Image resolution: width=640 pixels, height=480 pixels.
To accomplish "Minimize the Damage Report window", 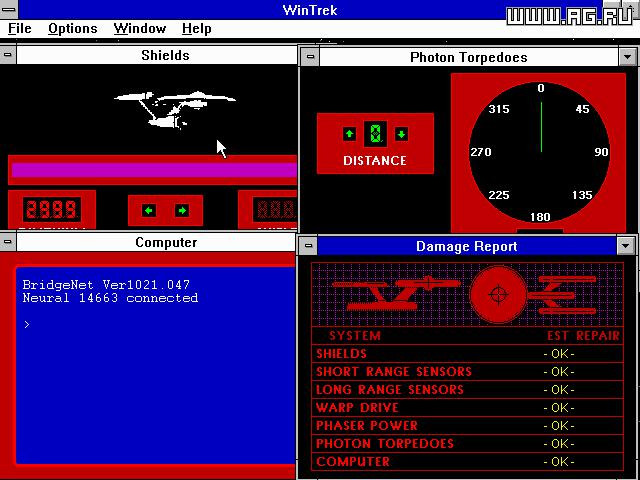I will click(x=626, y=246).
